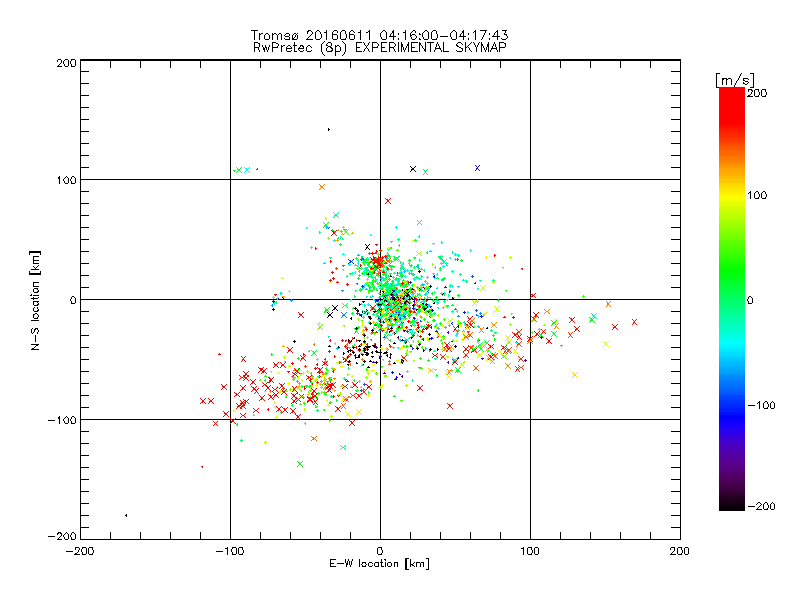Viewport: 800px width, 600px height.
Task: Click the 100 tick label on the E-W axis
Action: pyautogui.click(x=530, y=551)
